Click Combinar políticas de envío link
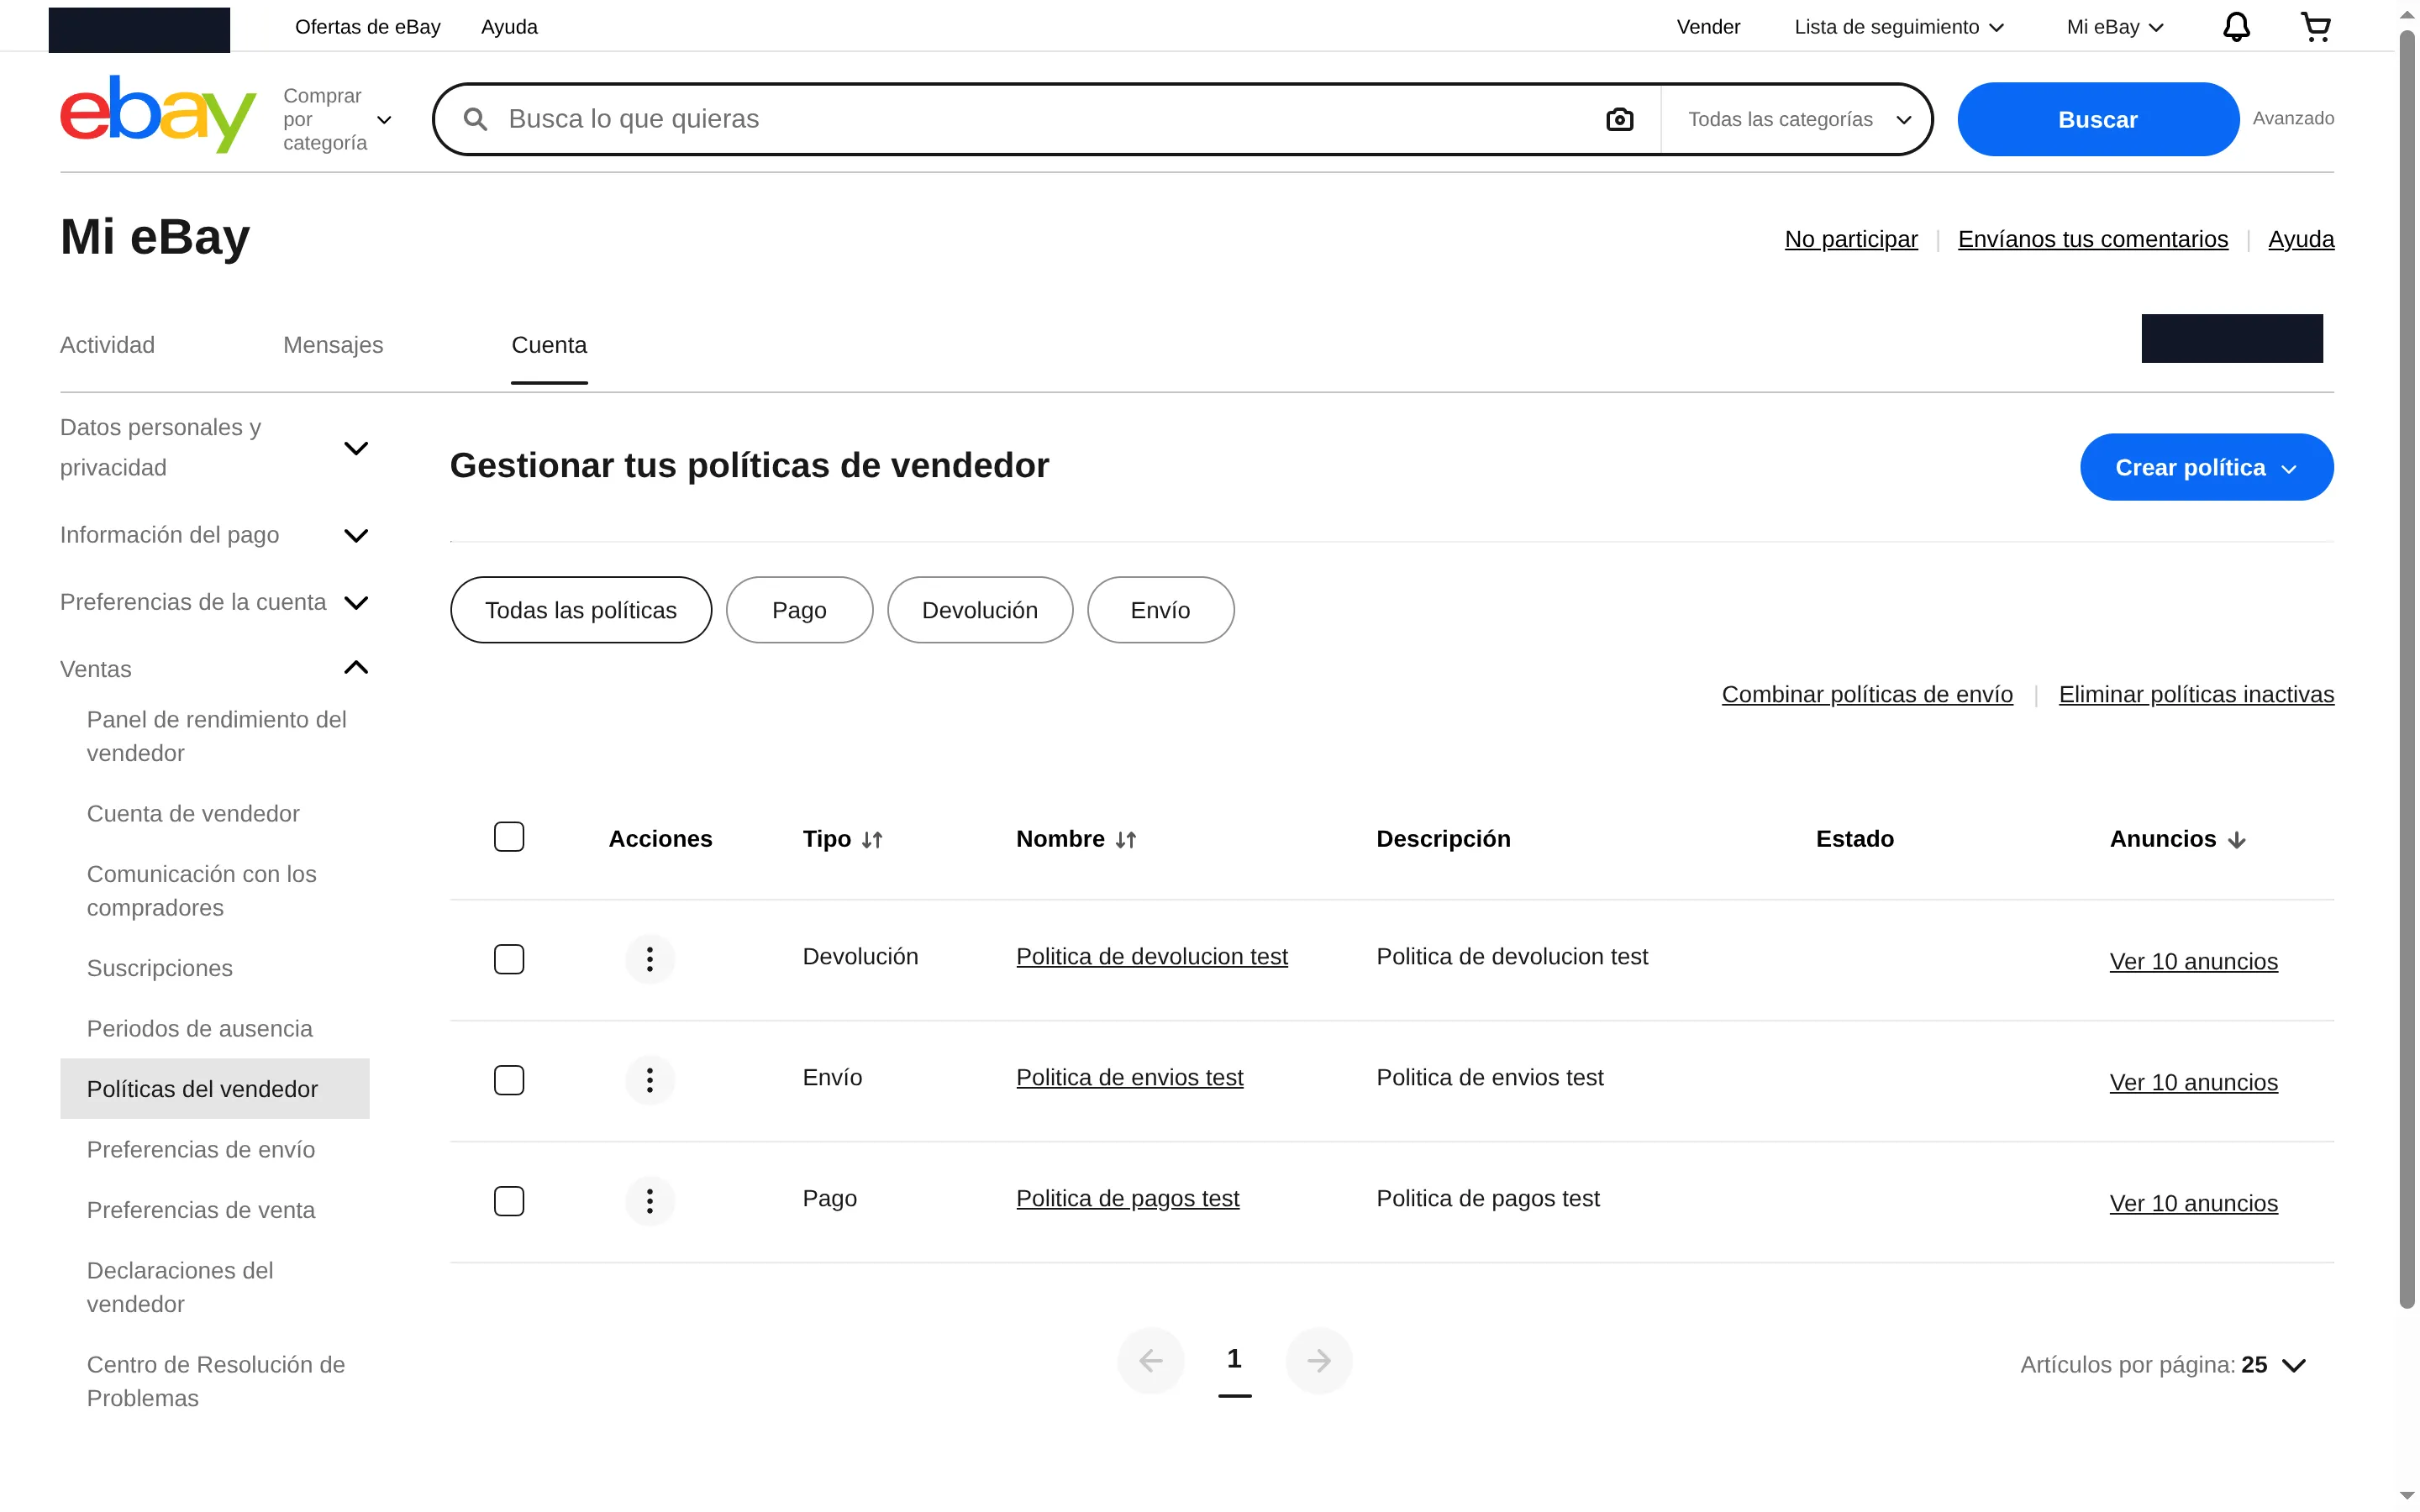Image resolution: width=2420 pixels, height=1512 pixels. [x=1867, y=694]
